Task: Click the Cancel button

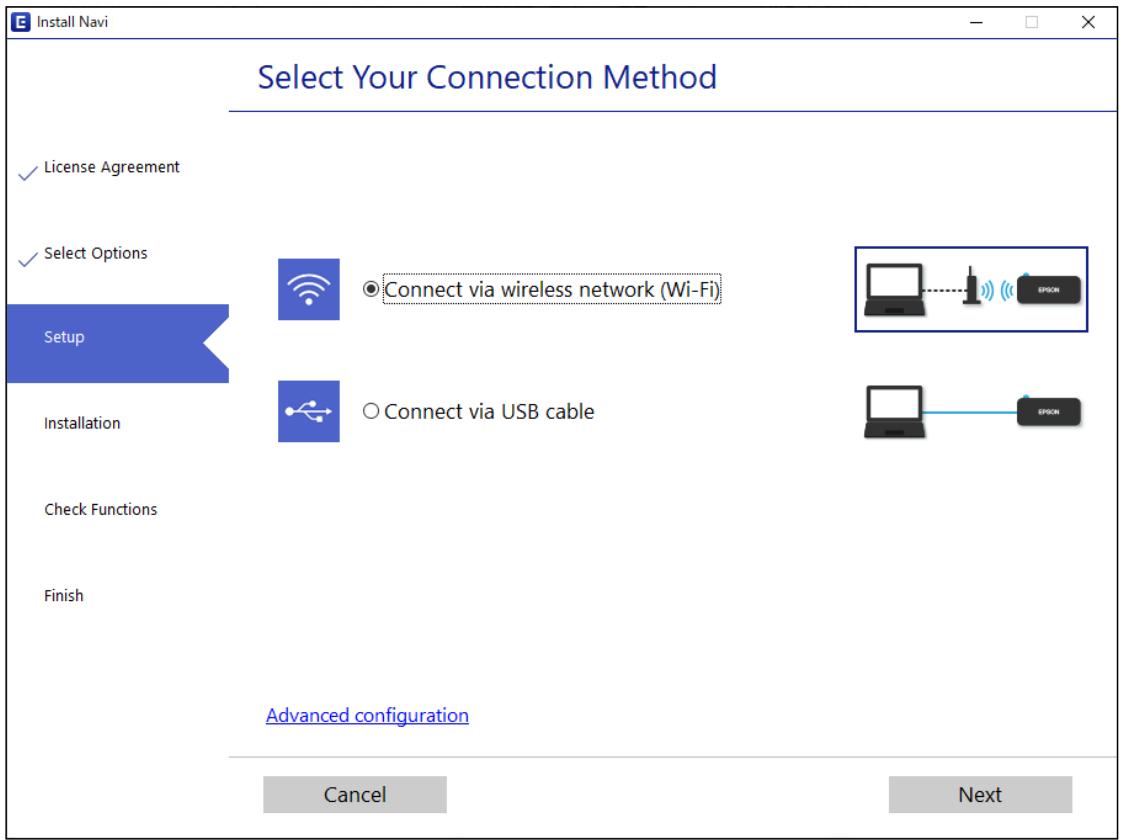Action: pos(355,795)
